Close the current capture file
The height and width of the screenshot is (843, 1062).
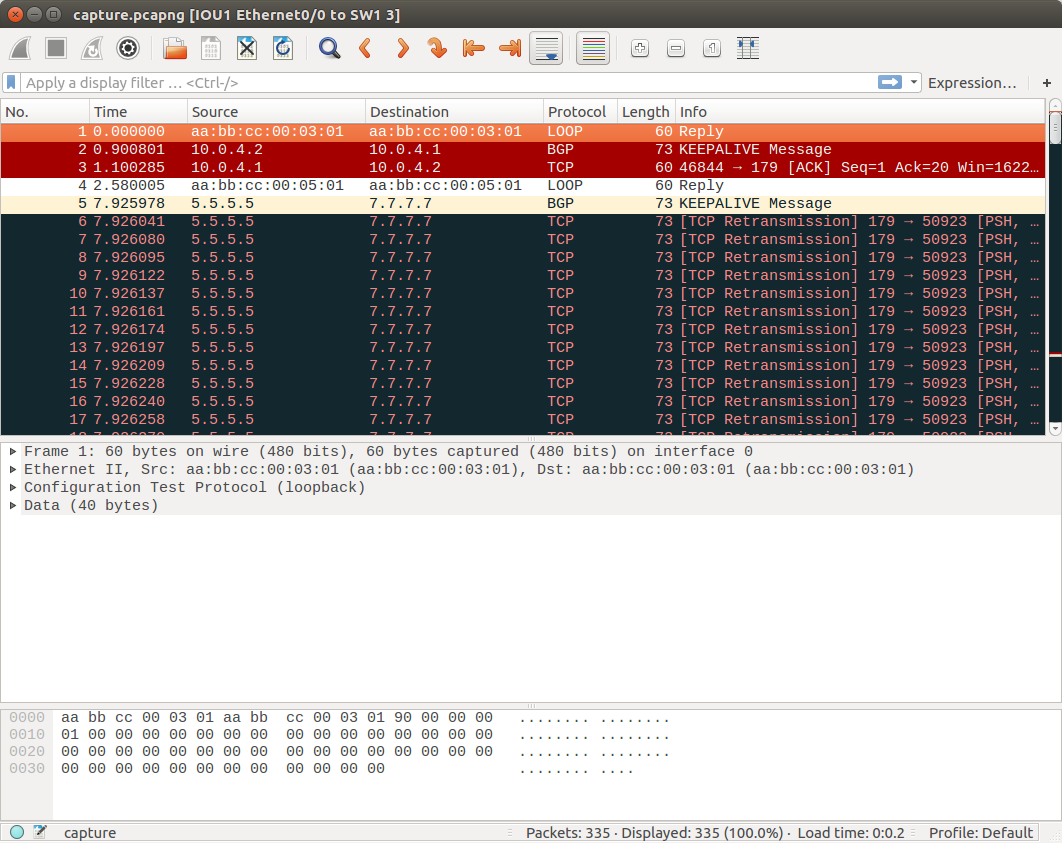point(246,48)
